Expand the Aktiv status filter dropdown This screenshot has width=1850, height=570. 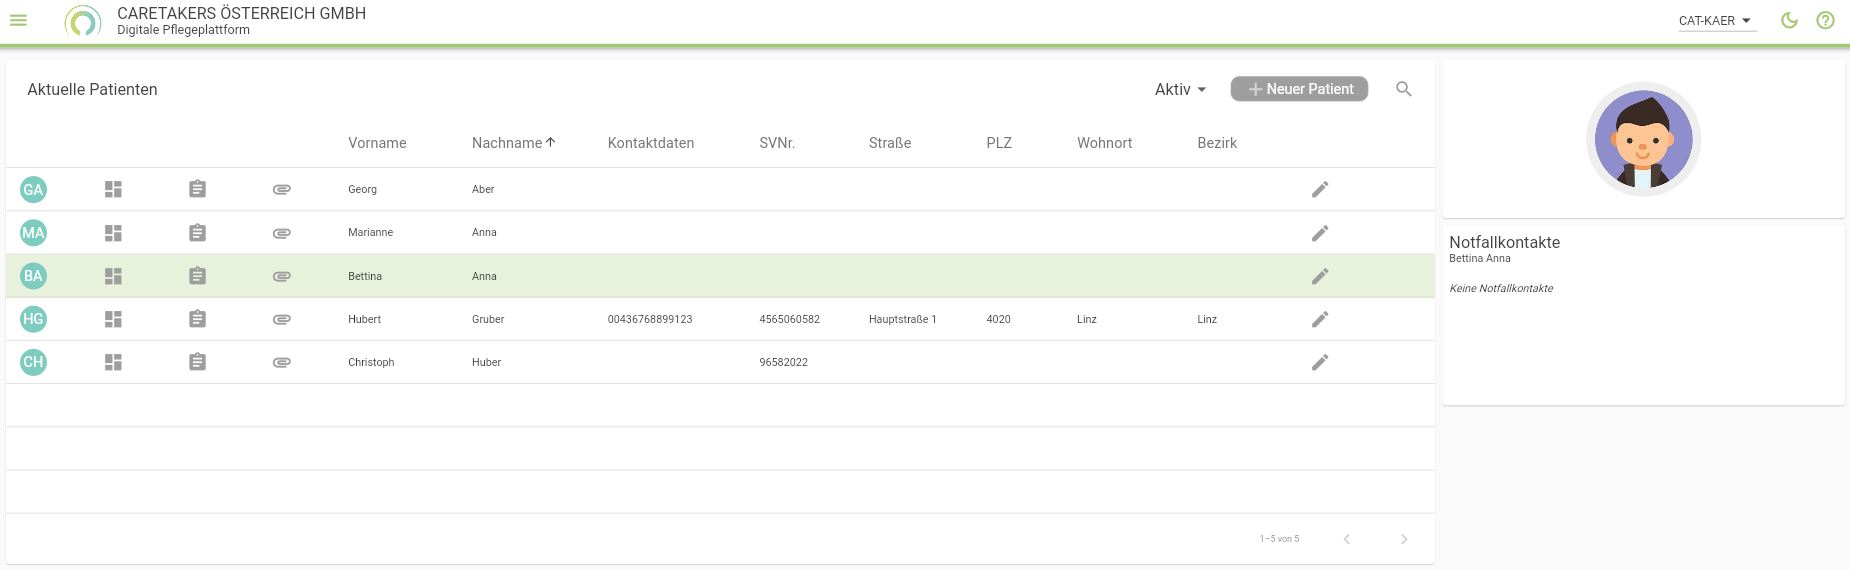tap(1180, 89)
